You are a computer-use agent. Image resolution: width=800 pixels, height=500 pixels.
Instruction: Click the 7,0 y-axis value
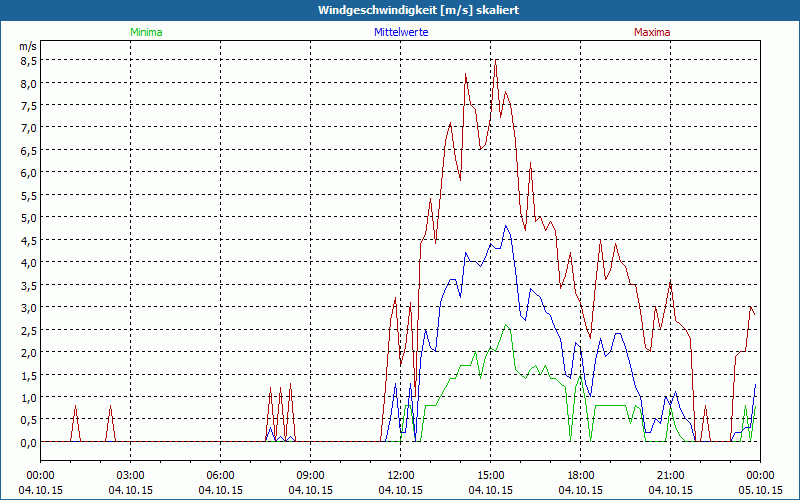pyautogui.click(x=28, y=128)
